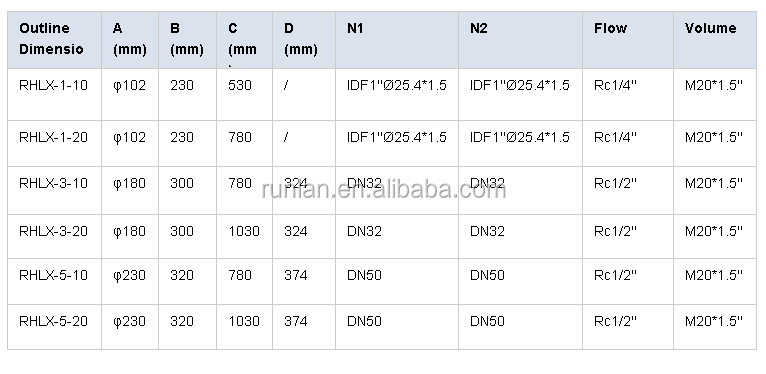The width and height of the screenshot is (766, 374).
Task: Select the RHLX-5-10 model cell
Action: click(x=54, y=281)
